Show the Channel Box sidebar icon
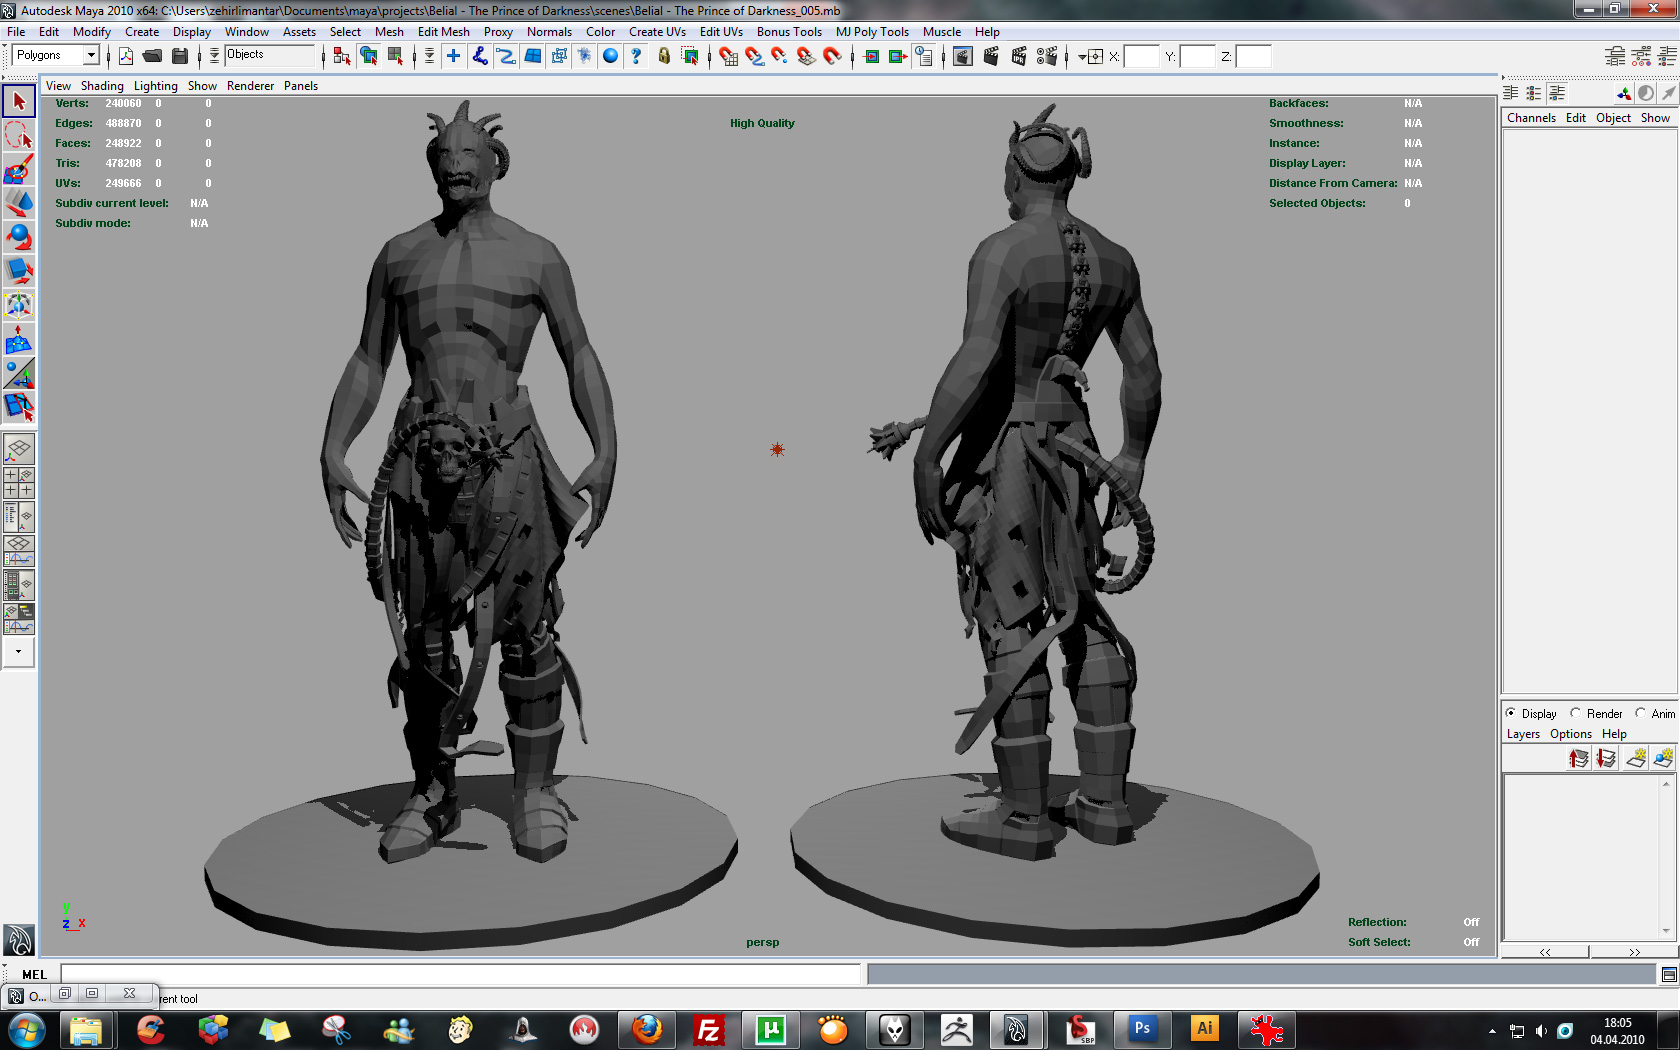Screen dimensions: 1680x1050 (x=1667, y=57)
